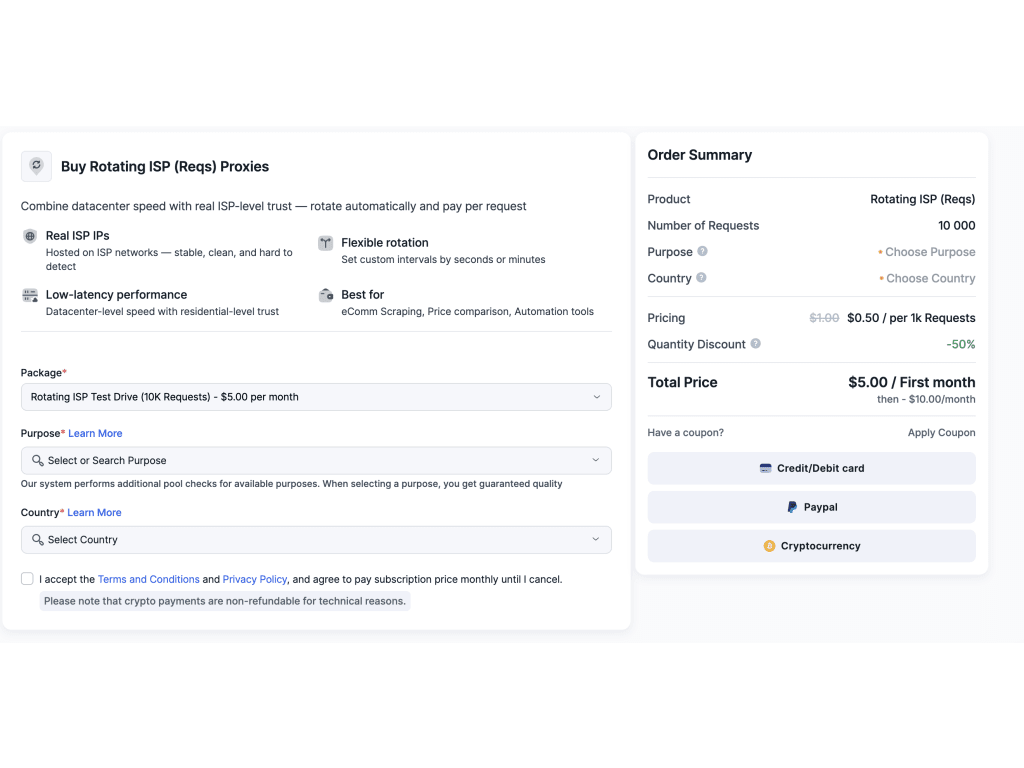Click the 10 000 requests value
The height and width of the screenshot is (768, 1024).
coord(957,225)
